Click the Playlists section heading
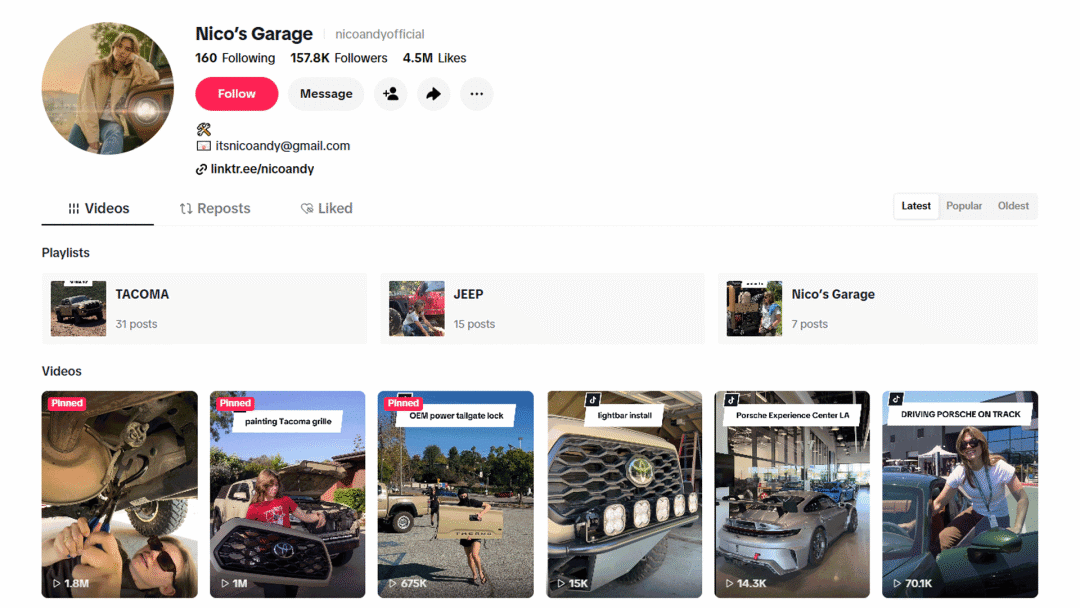 click(65, 253)
